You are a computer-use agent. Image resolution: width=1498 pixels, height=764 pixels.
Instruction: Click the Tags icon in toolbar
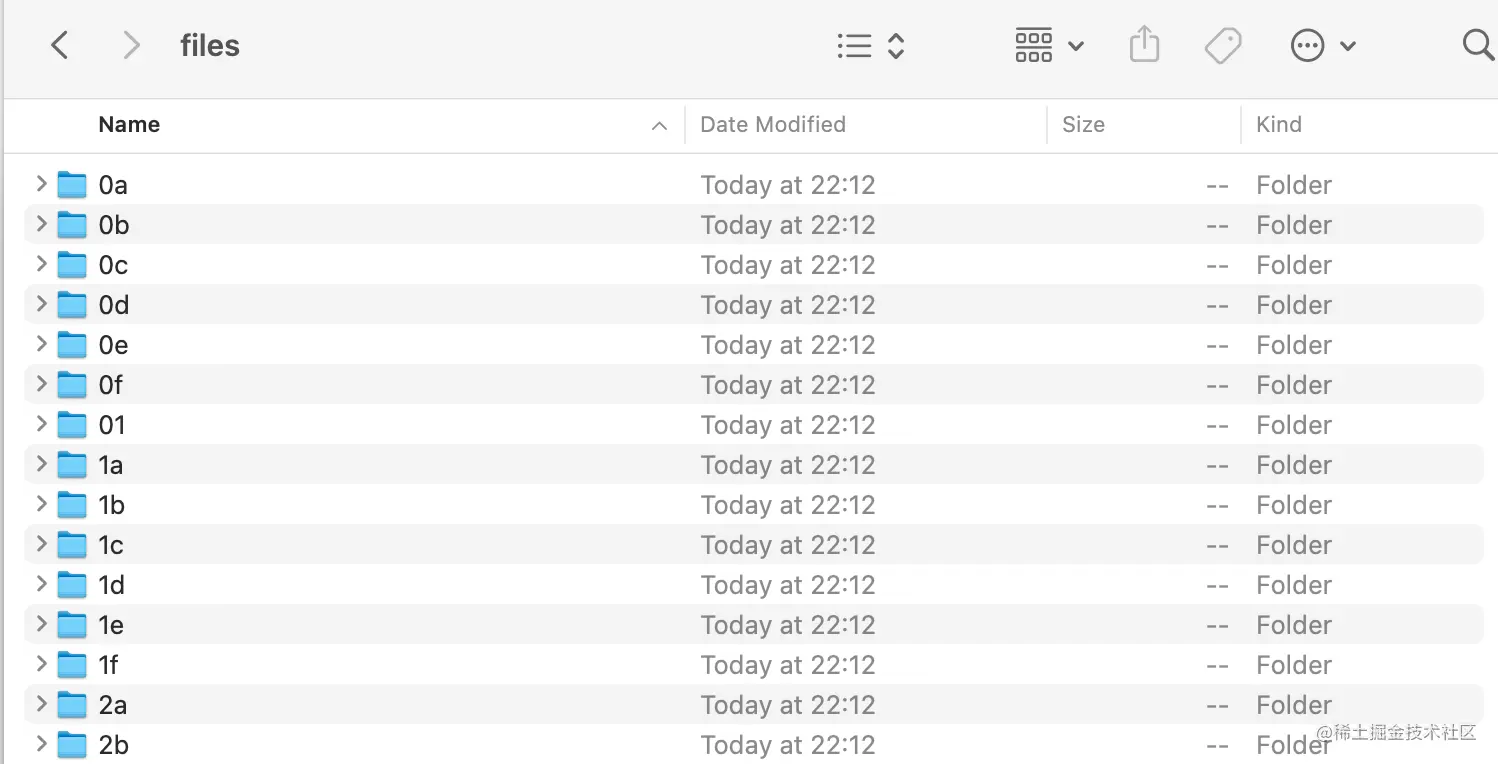coord(1222,45)
